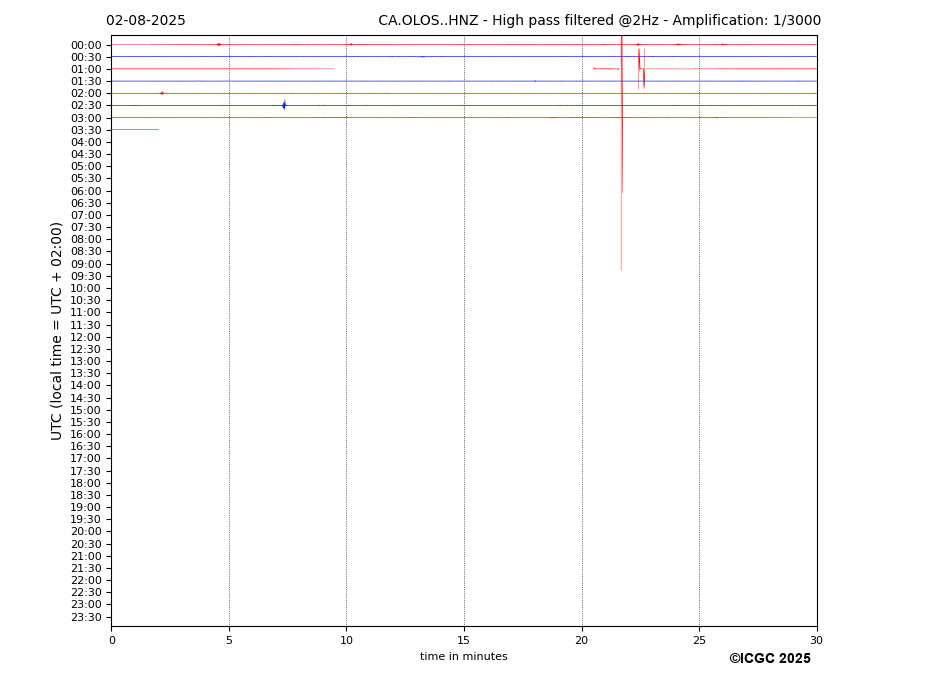Click the 'time in minutes' x-axis label
The width and height of the screenshot is (927, 696).
tap(464, 656)
